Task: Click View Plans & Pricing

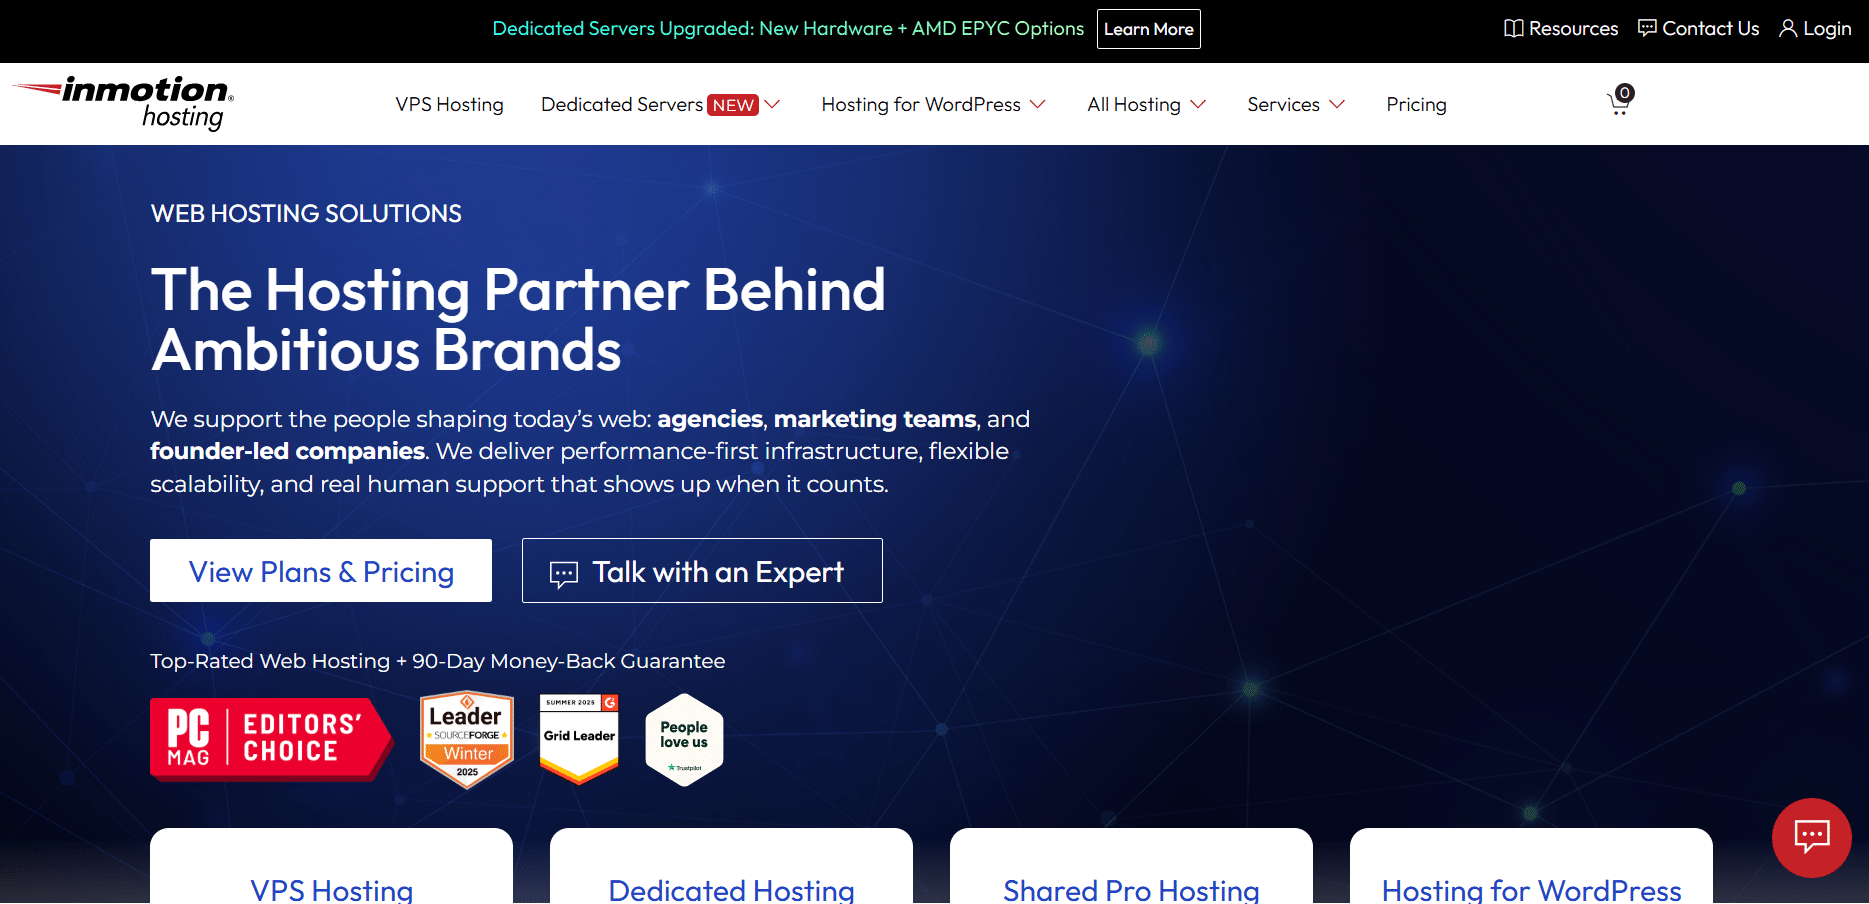Action: tap(320, 571)
